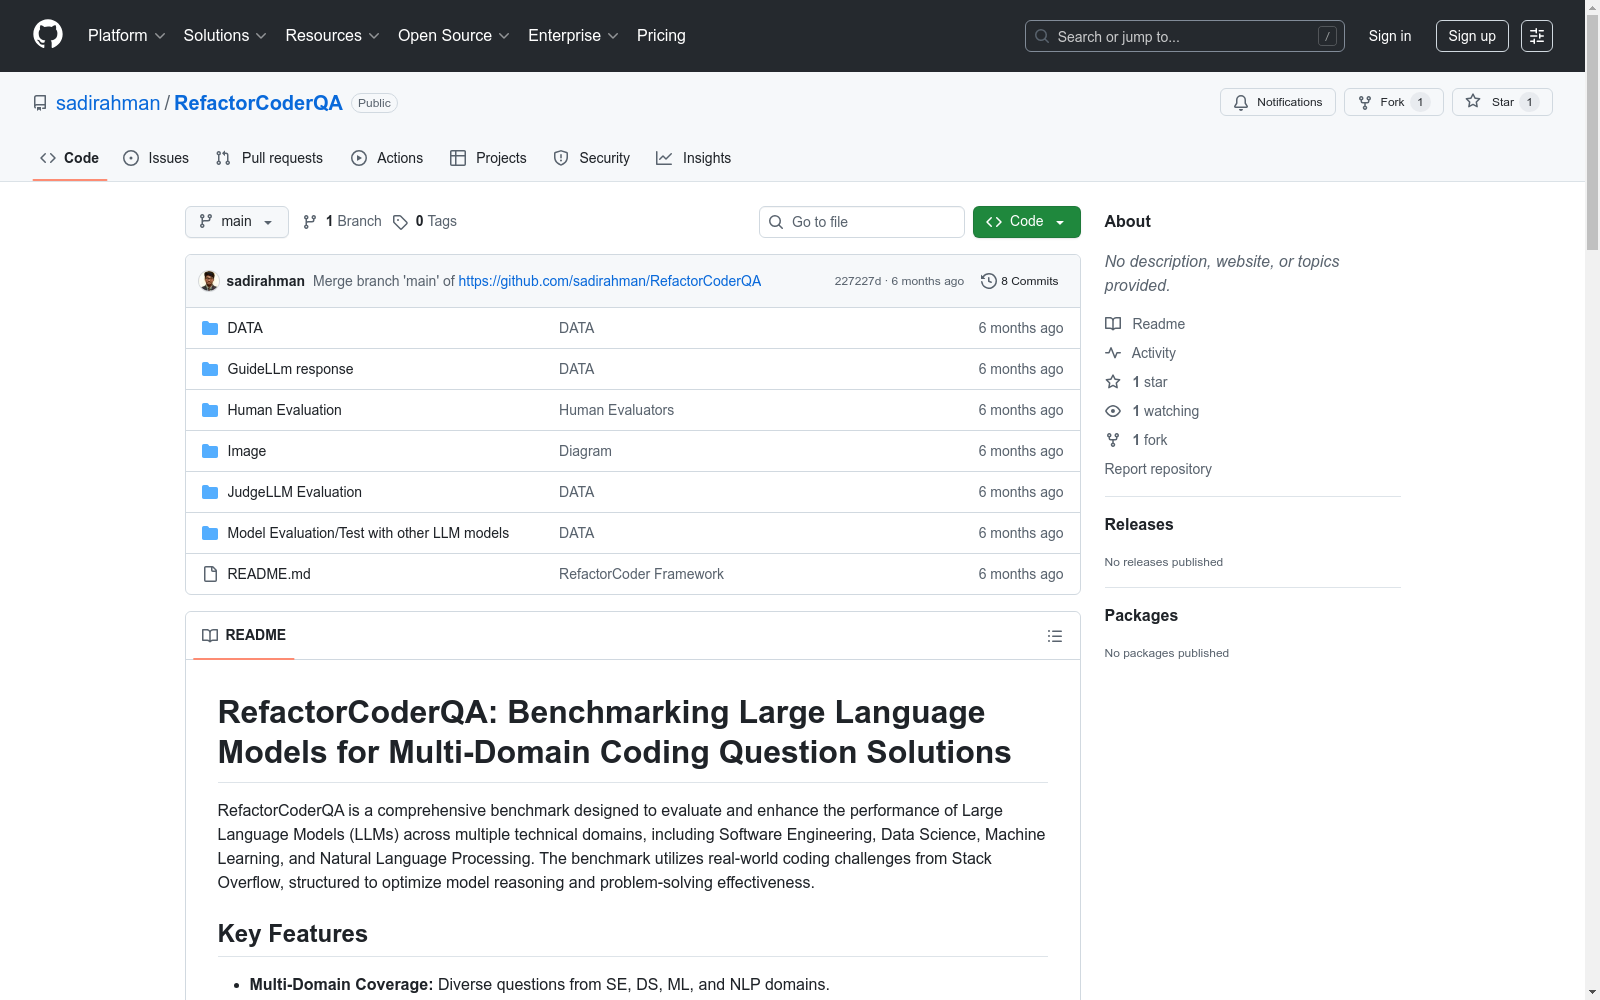Open the global navigation settings icon button
Image resolution: width=1600 pixels, height=1000 pixels.
(x=1537, y=36)
